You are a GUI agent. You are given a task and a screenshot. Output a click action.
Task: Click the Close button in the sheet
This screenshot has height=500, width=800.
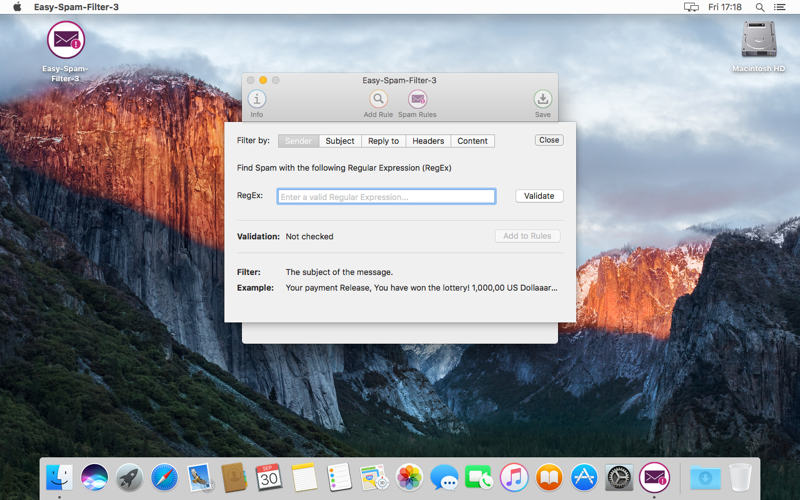[549, 140]
